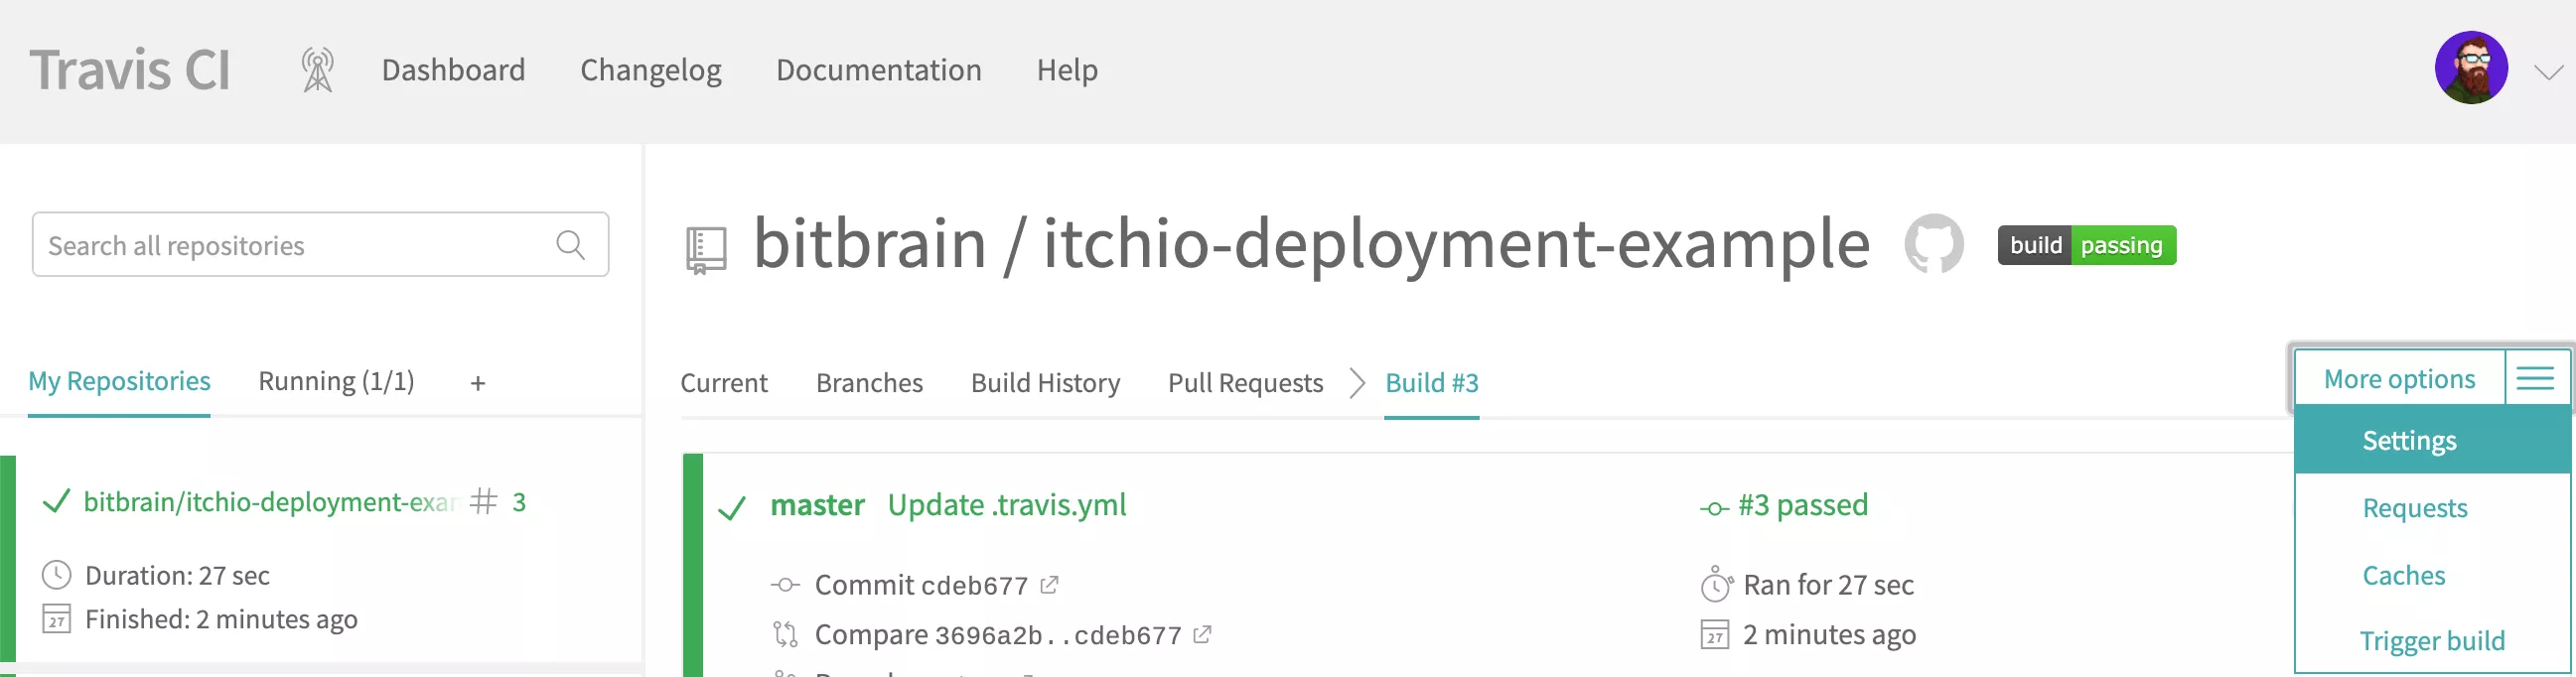Viewport: 2576px width, 677px height.
Task: Switch to Running (1/1) tab
Action: click(336, 381)
